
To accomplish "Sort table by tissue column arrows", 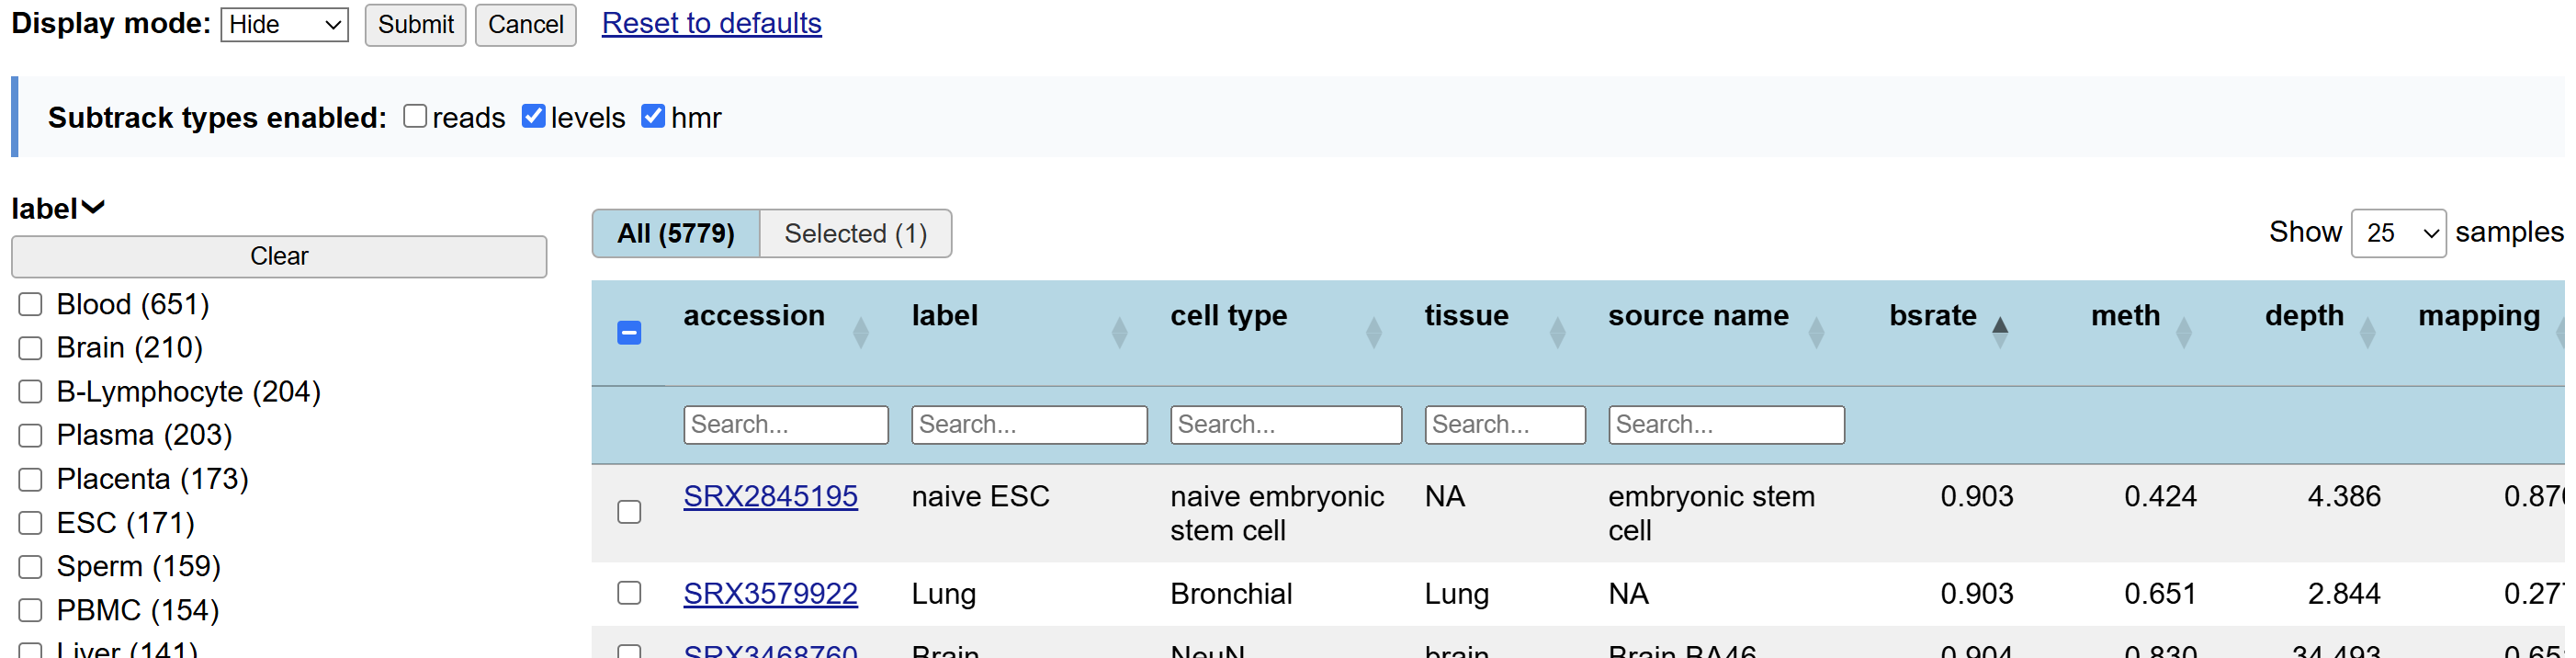I will click(x=1559, y=333).
